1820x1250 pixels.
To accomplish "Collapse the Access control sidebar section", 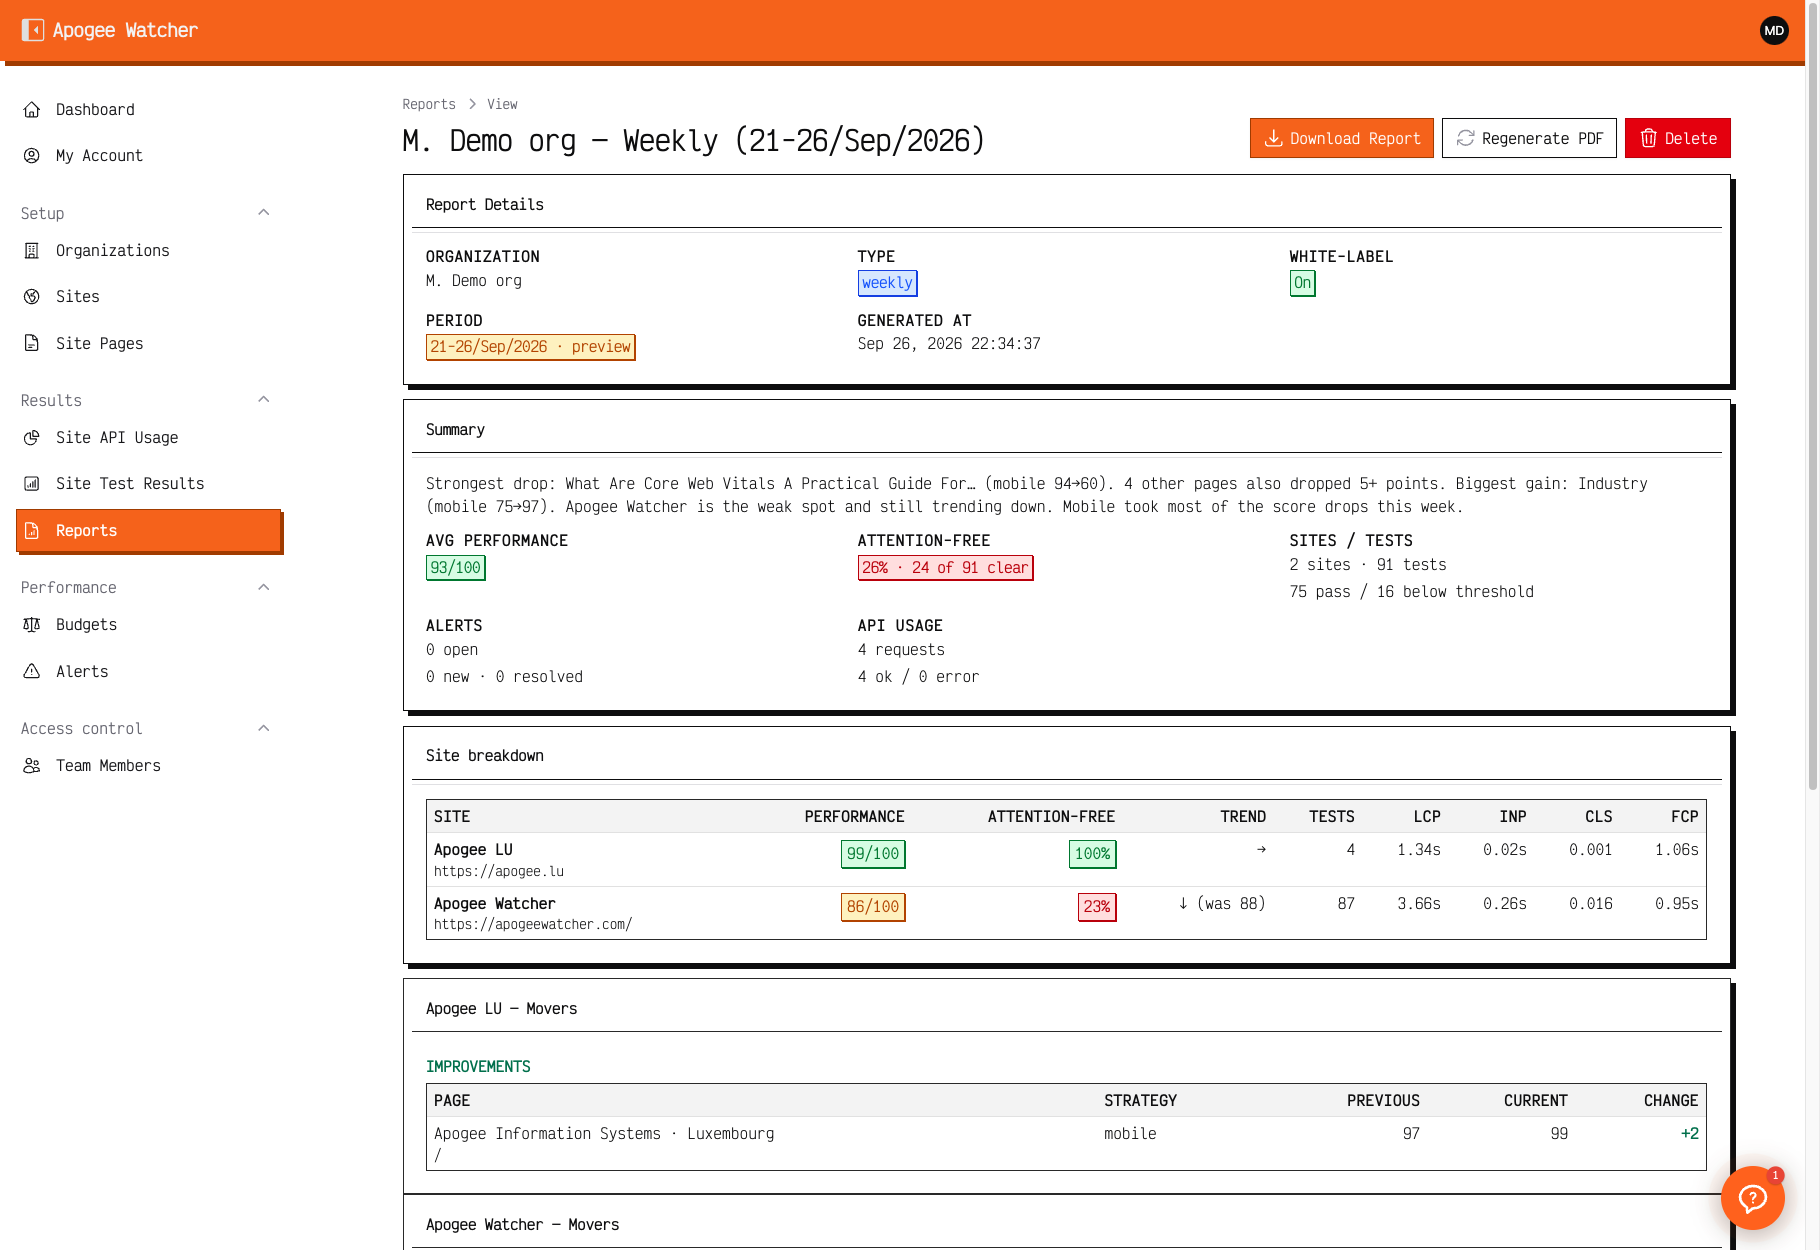I will tap(264, 728).
